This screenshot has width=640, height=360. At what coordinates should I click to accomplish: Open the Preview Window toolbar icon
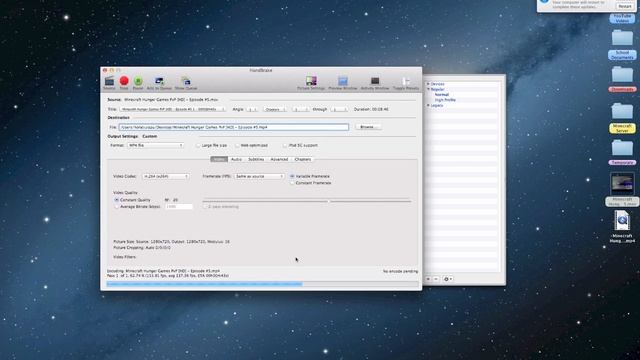(x=343, y=81)
